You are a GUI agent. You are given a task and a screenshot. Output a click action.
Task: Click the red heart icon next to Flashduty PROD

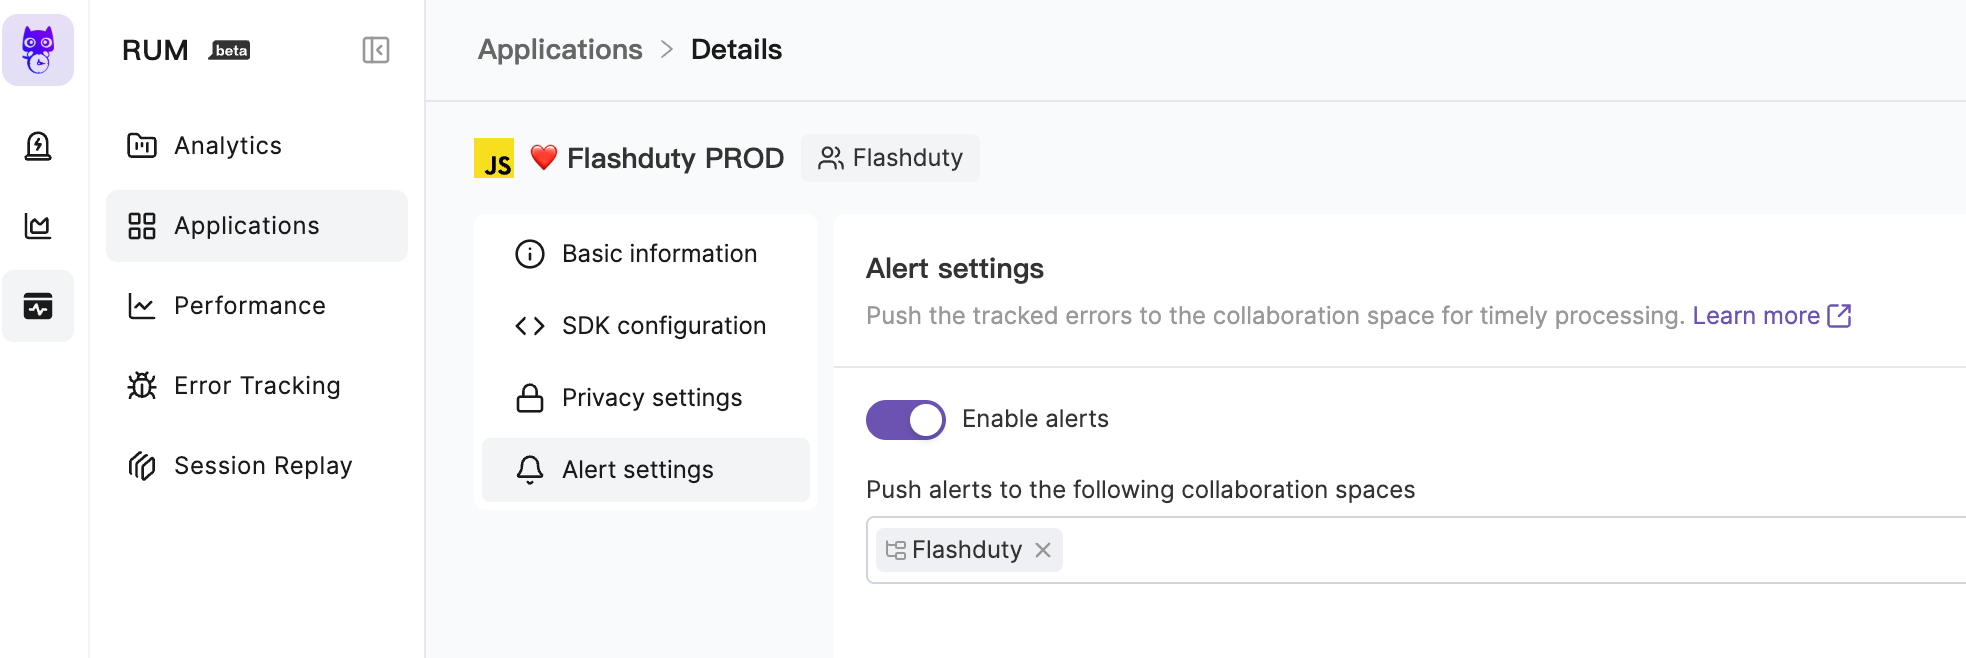tap(543, 157)
